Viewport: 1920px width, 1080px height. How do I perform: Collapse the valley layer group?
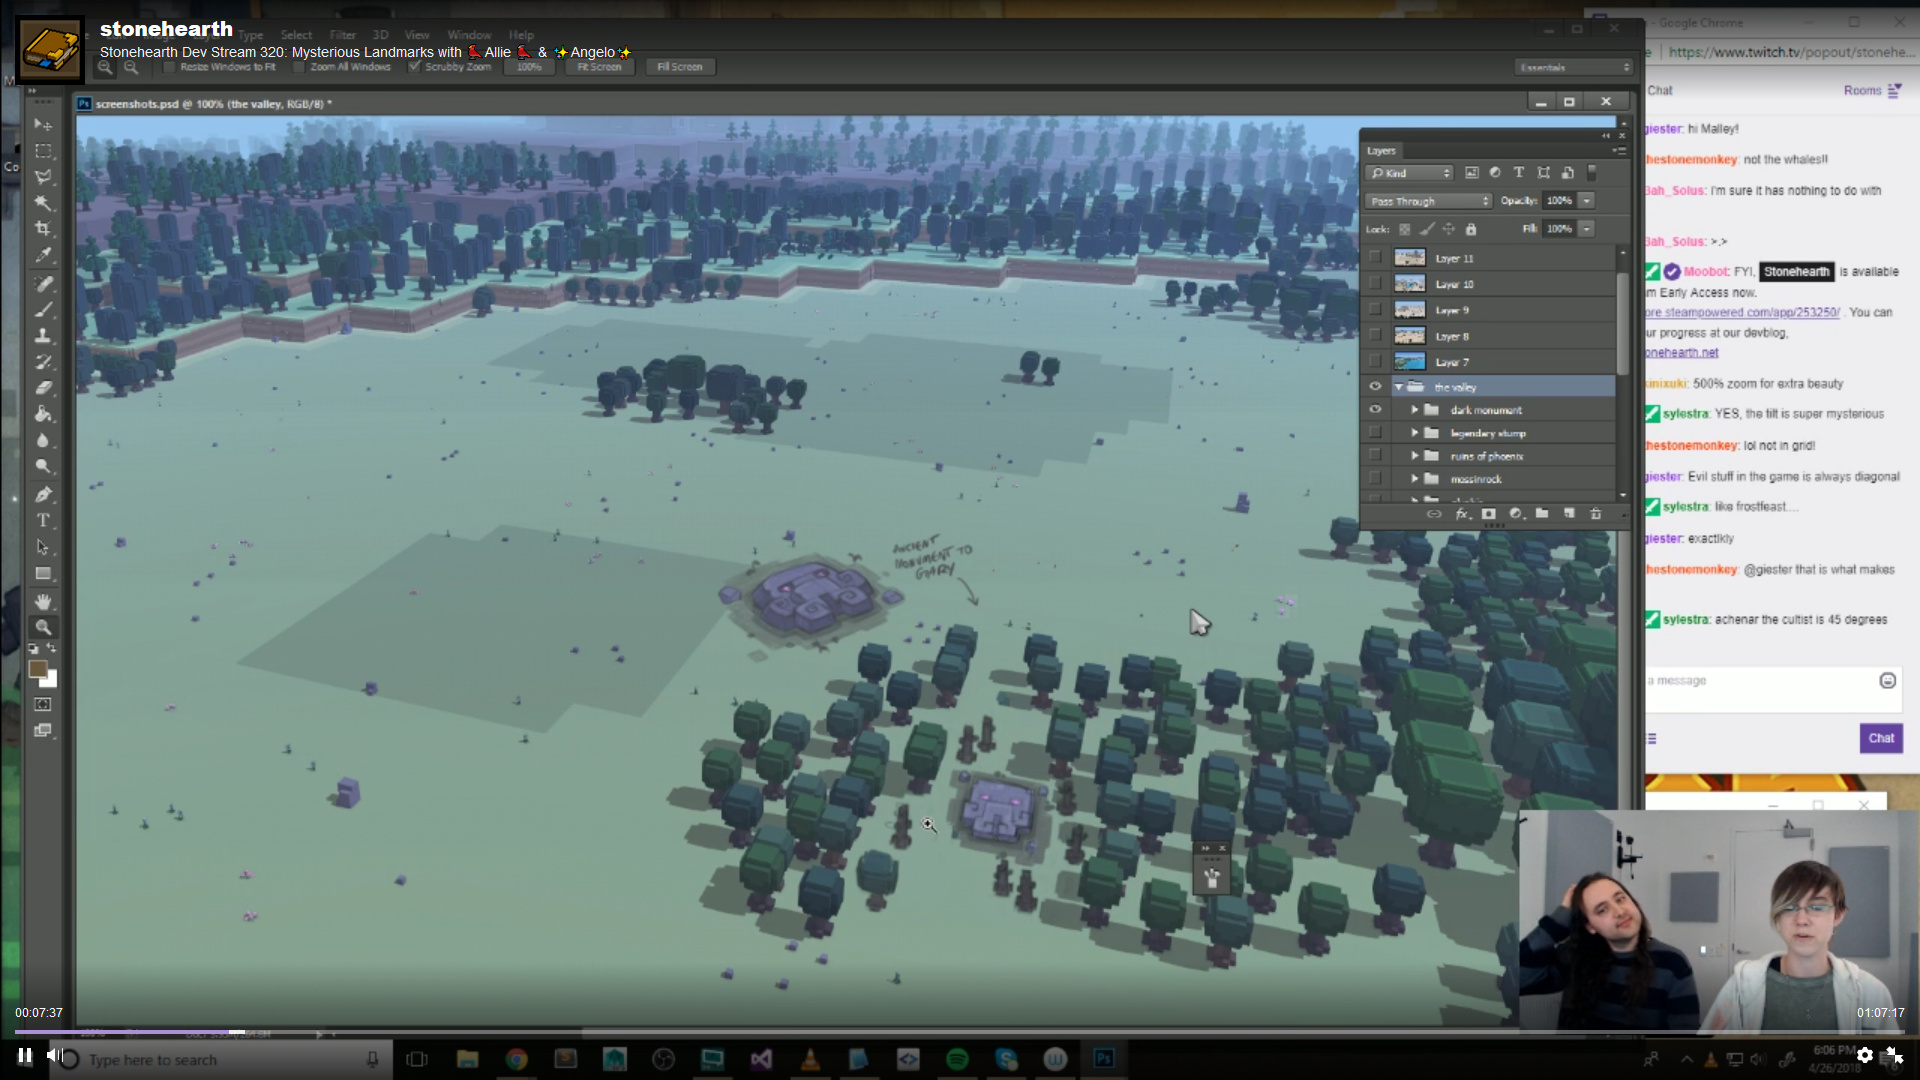pyautogui.click(x=1398, y=387)
